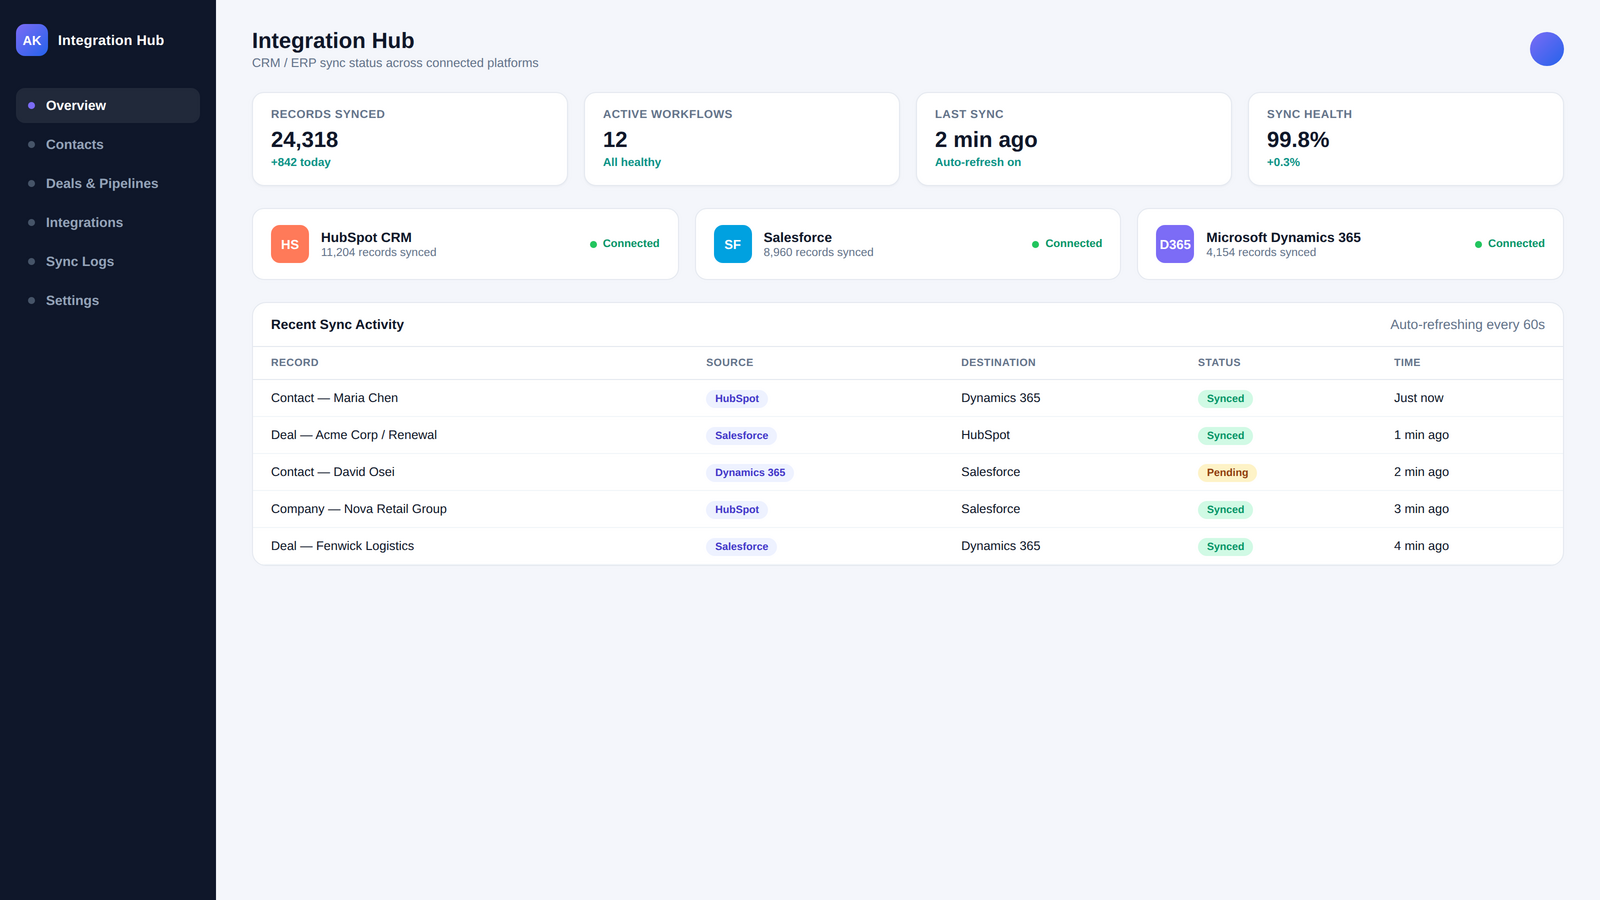Click Synced badge in Maria Chen row
Image resolution: width=1600 pixels, height=900 pixels.
(x=1225, y=399)
